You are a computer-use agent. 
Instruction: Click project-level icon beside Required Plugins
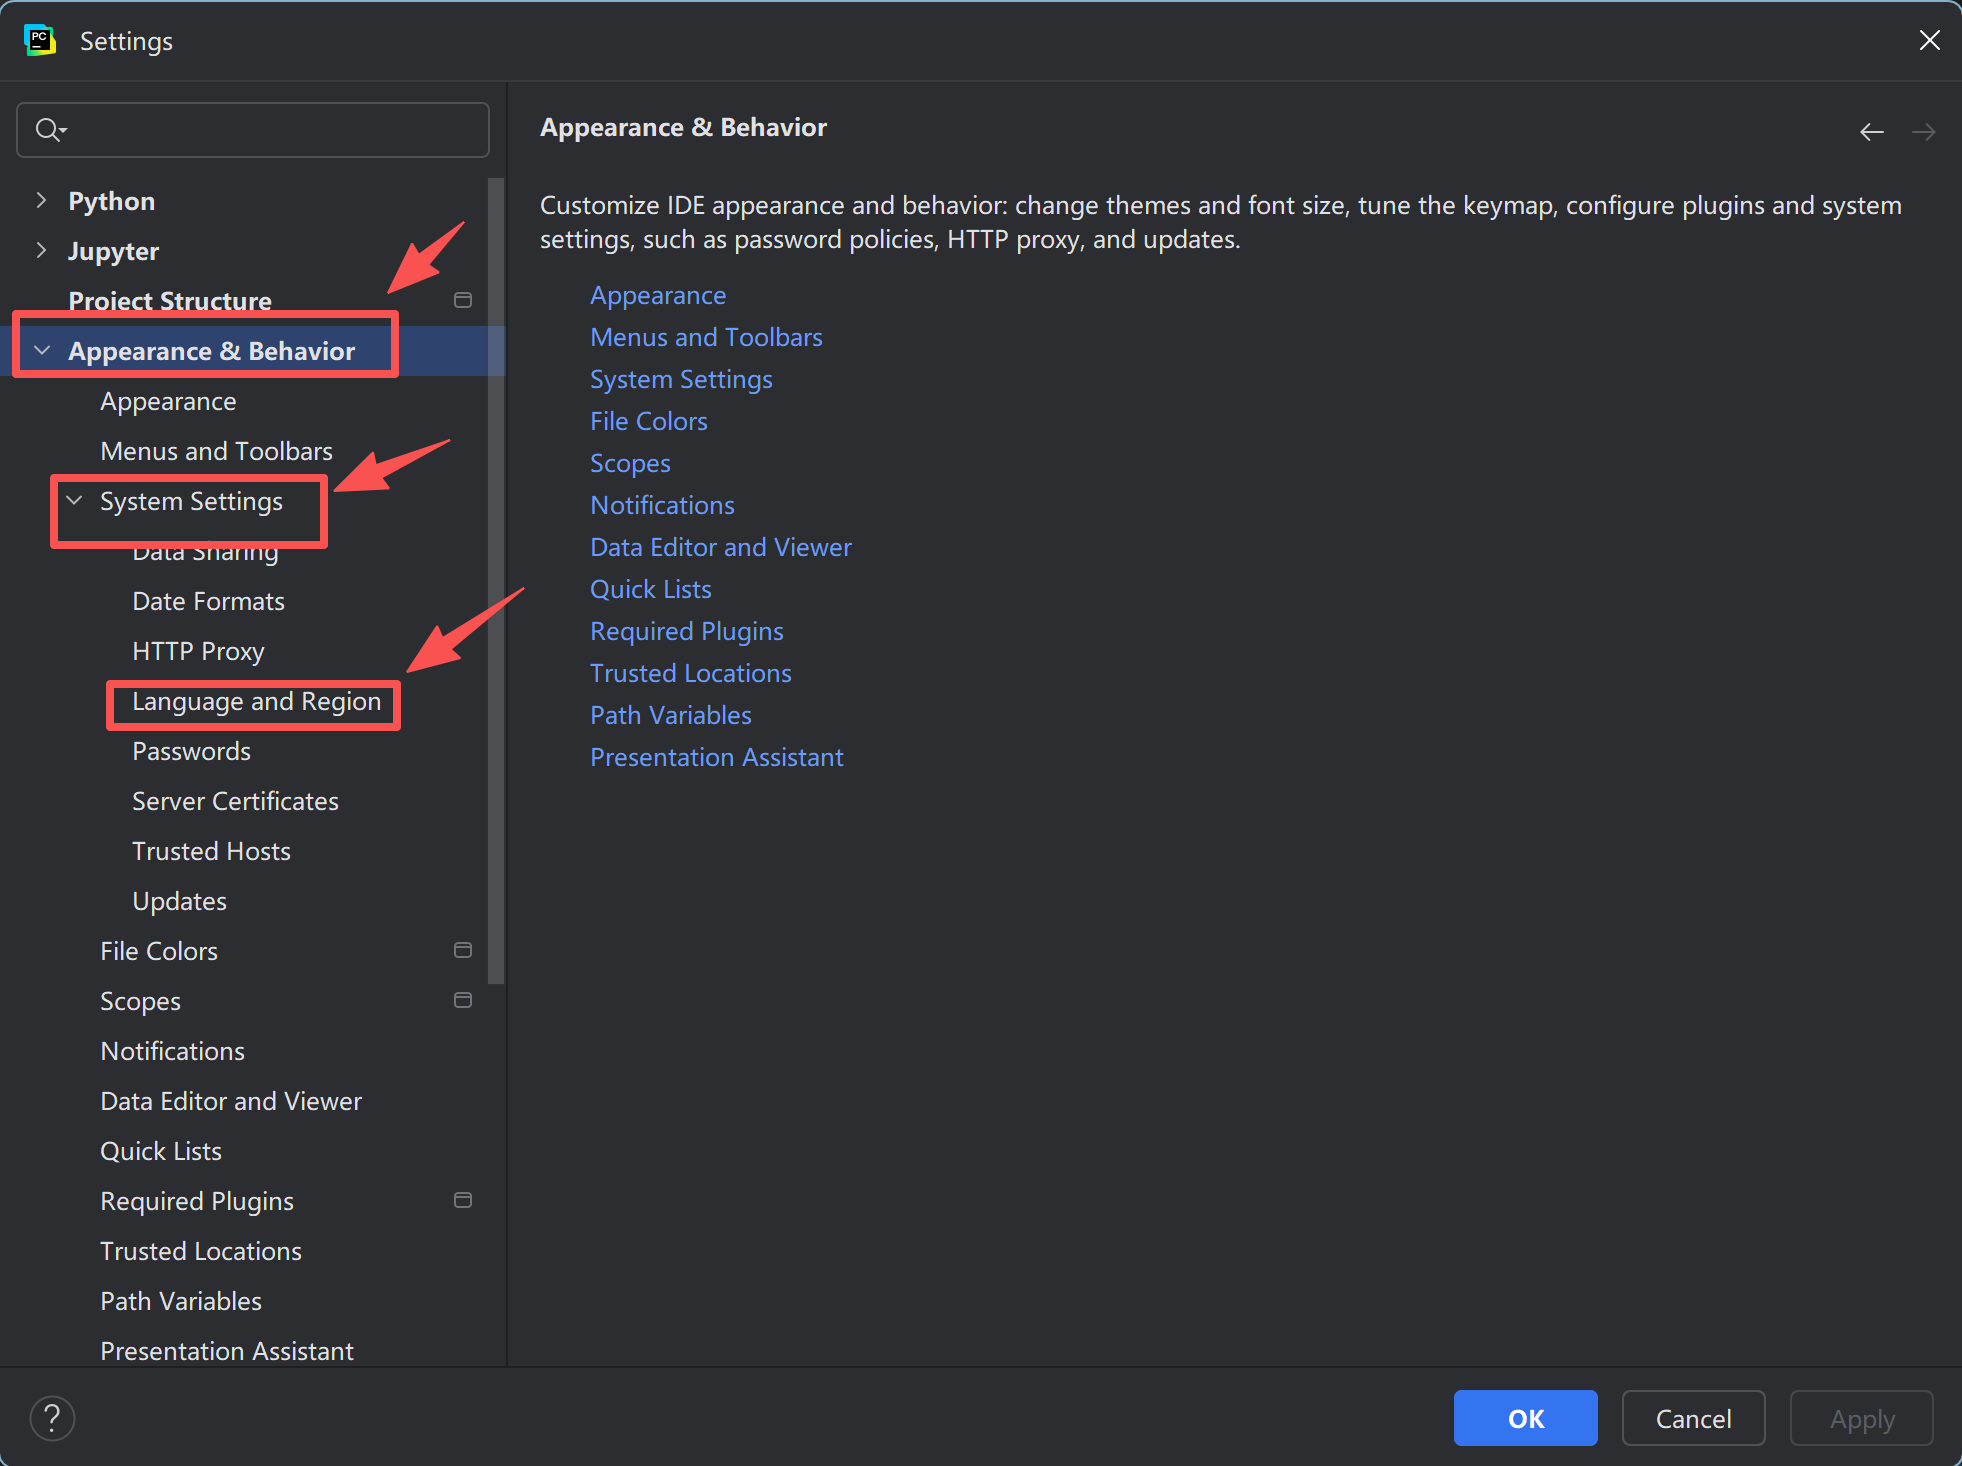(463, 1200)
